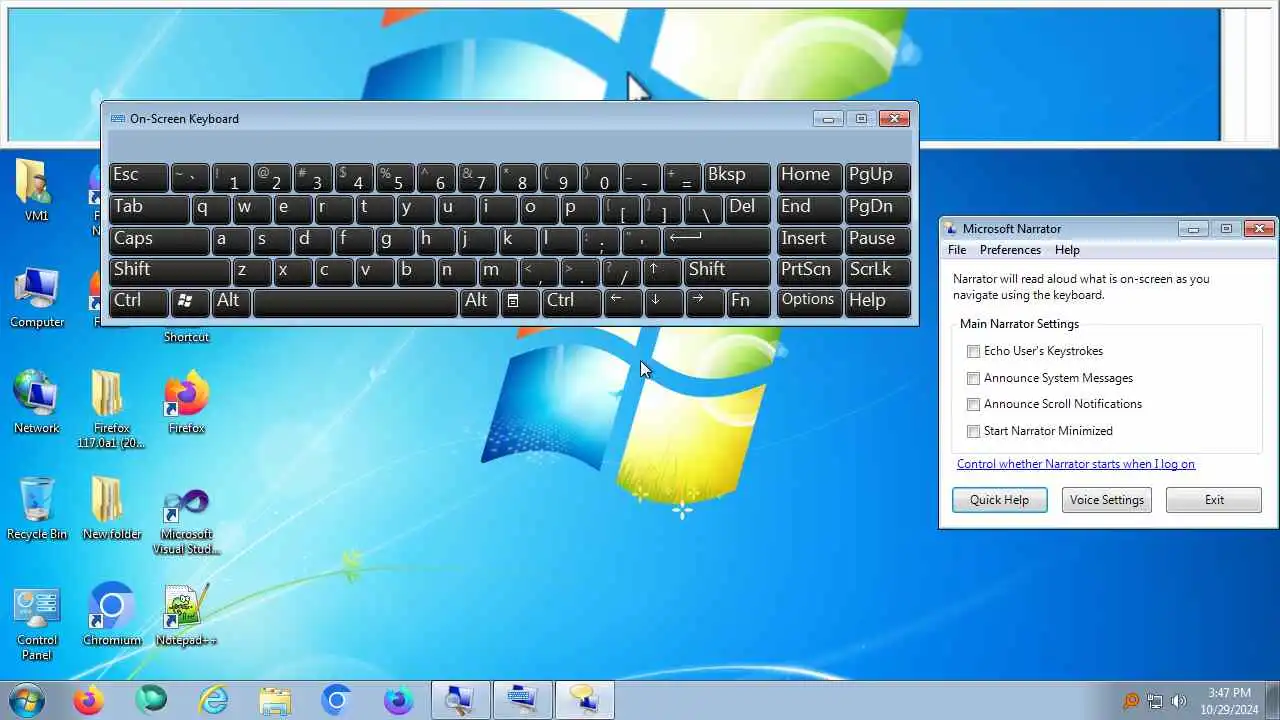Open Windows Explorer from the taskbar
1280x720 pixels.
pos(274,701)
